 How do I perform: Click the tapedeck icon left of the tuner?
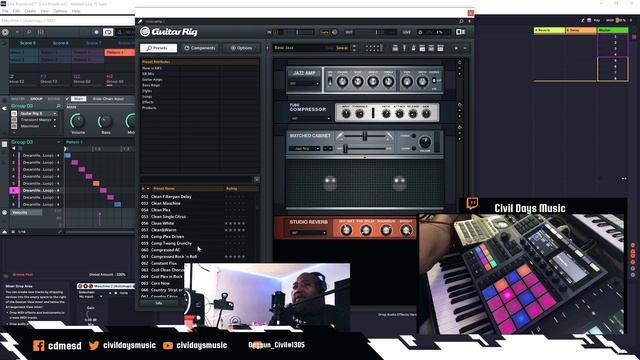(395, 48)
